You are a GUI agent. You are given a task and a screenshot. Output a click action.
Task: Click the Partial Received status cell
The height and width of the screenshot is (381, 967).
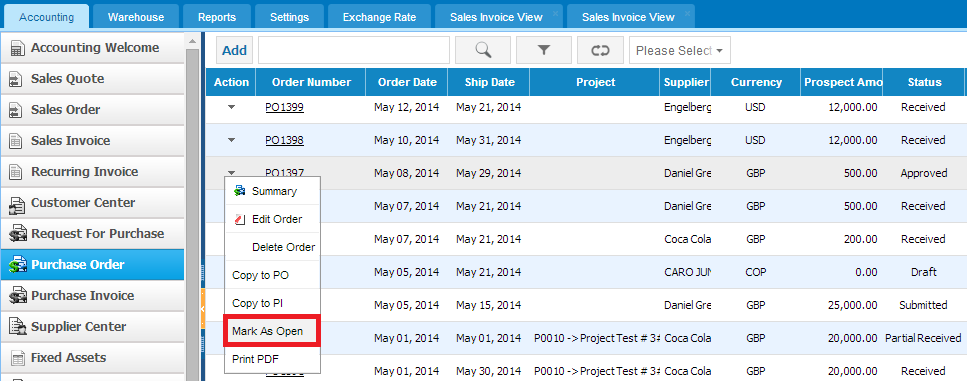pos(923,338)
